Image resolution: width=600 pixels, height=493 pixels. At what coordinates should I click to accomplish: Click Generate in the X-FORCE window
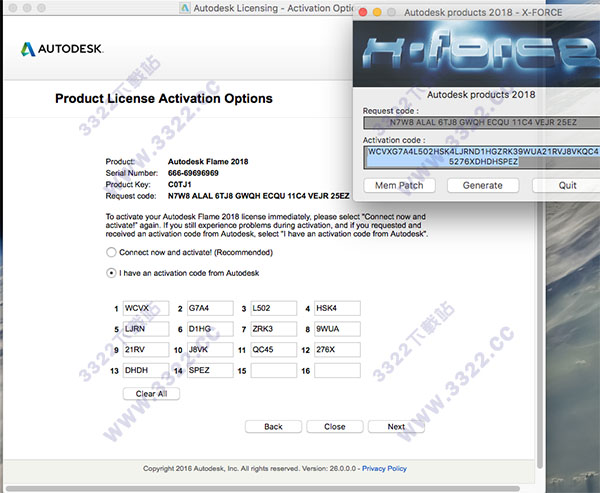[483, 185]
